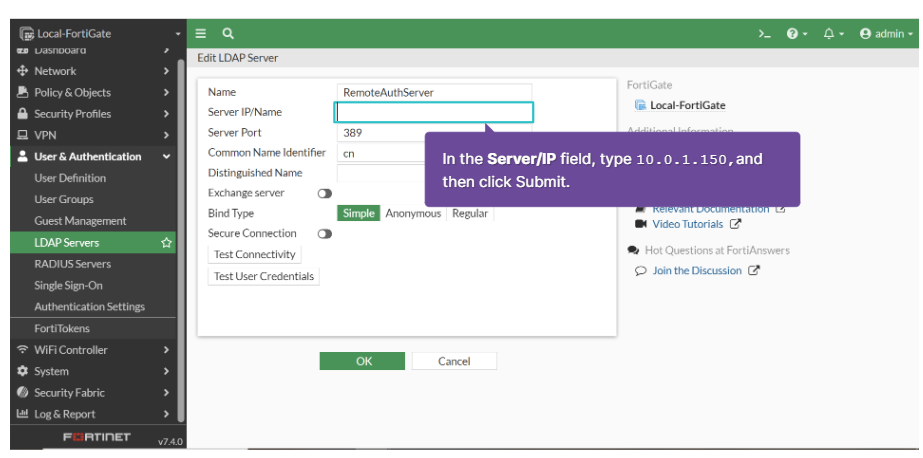Click the admin user avatar icon

point(865,34)
